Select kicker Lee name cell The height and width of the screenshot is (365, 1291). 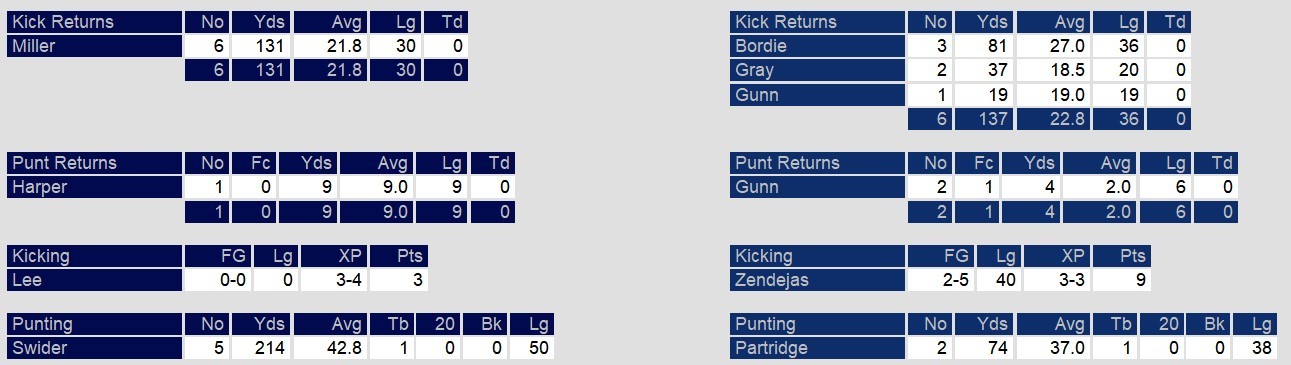pos(95,280)
